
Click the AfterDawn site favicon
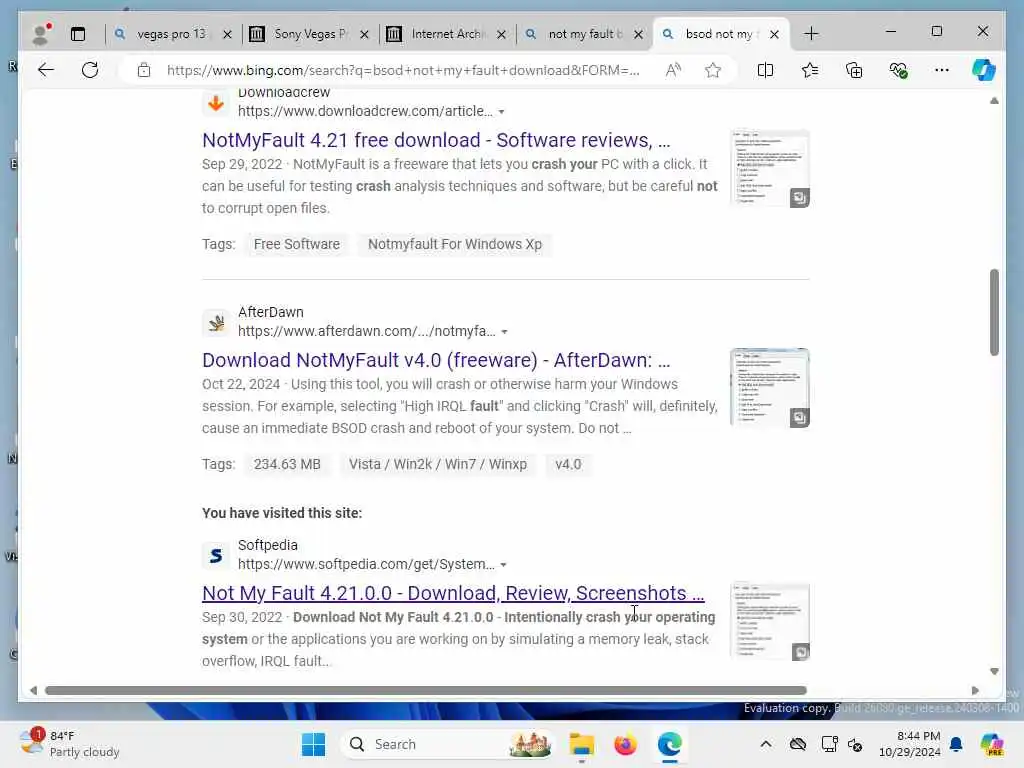tap(216, 323)
